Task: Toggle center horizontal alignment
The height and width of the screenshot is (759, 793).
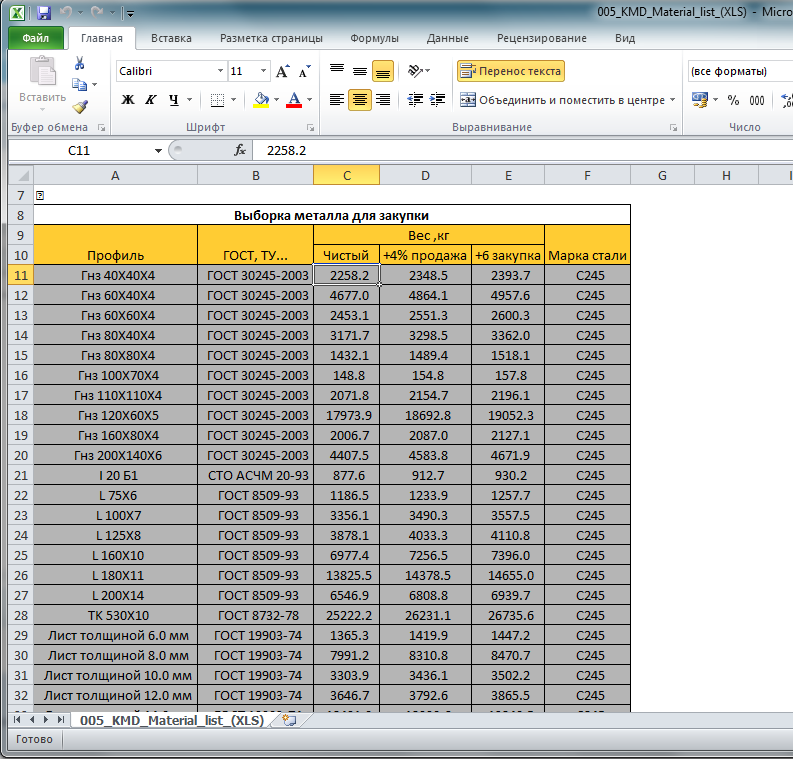Action: click(359, 100)
